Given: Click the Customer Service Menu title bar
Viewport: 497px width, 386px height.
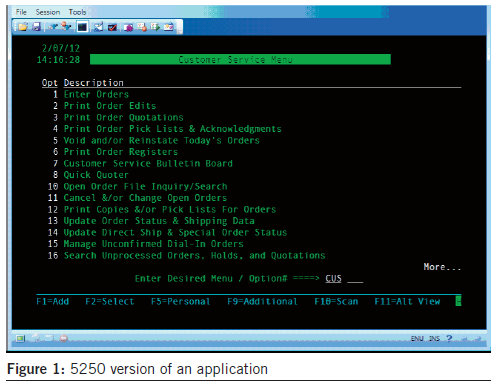Looking at the screenshot, I should coord(240,60).
